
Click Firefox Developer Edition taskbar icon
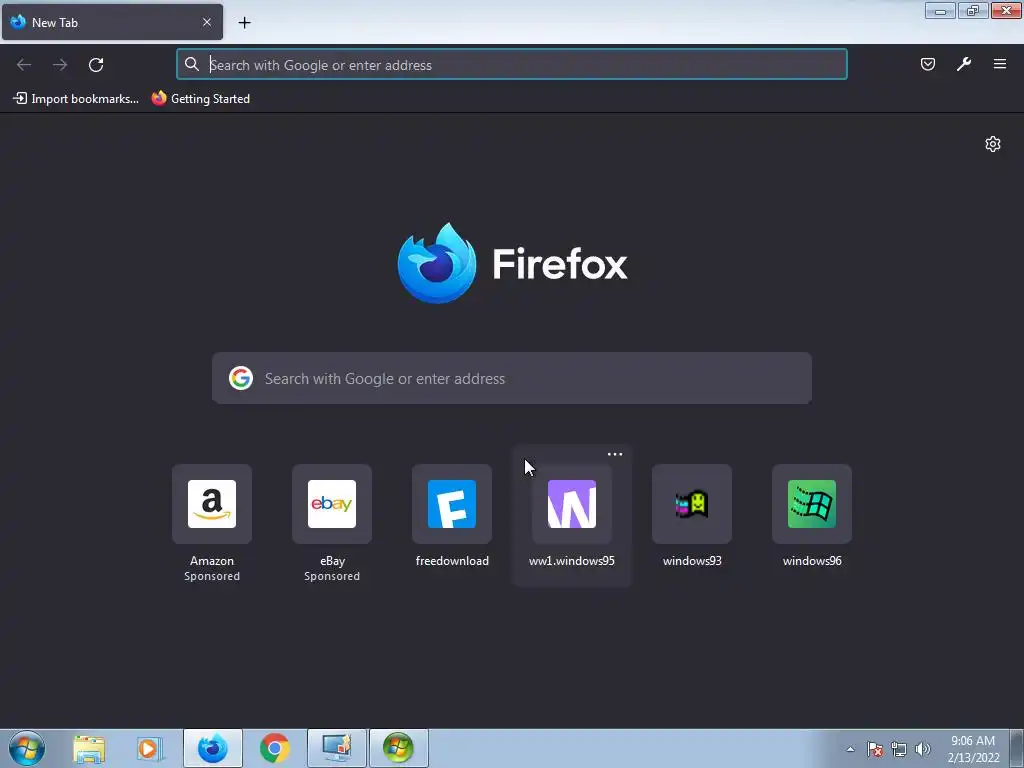tap(213, 748)
